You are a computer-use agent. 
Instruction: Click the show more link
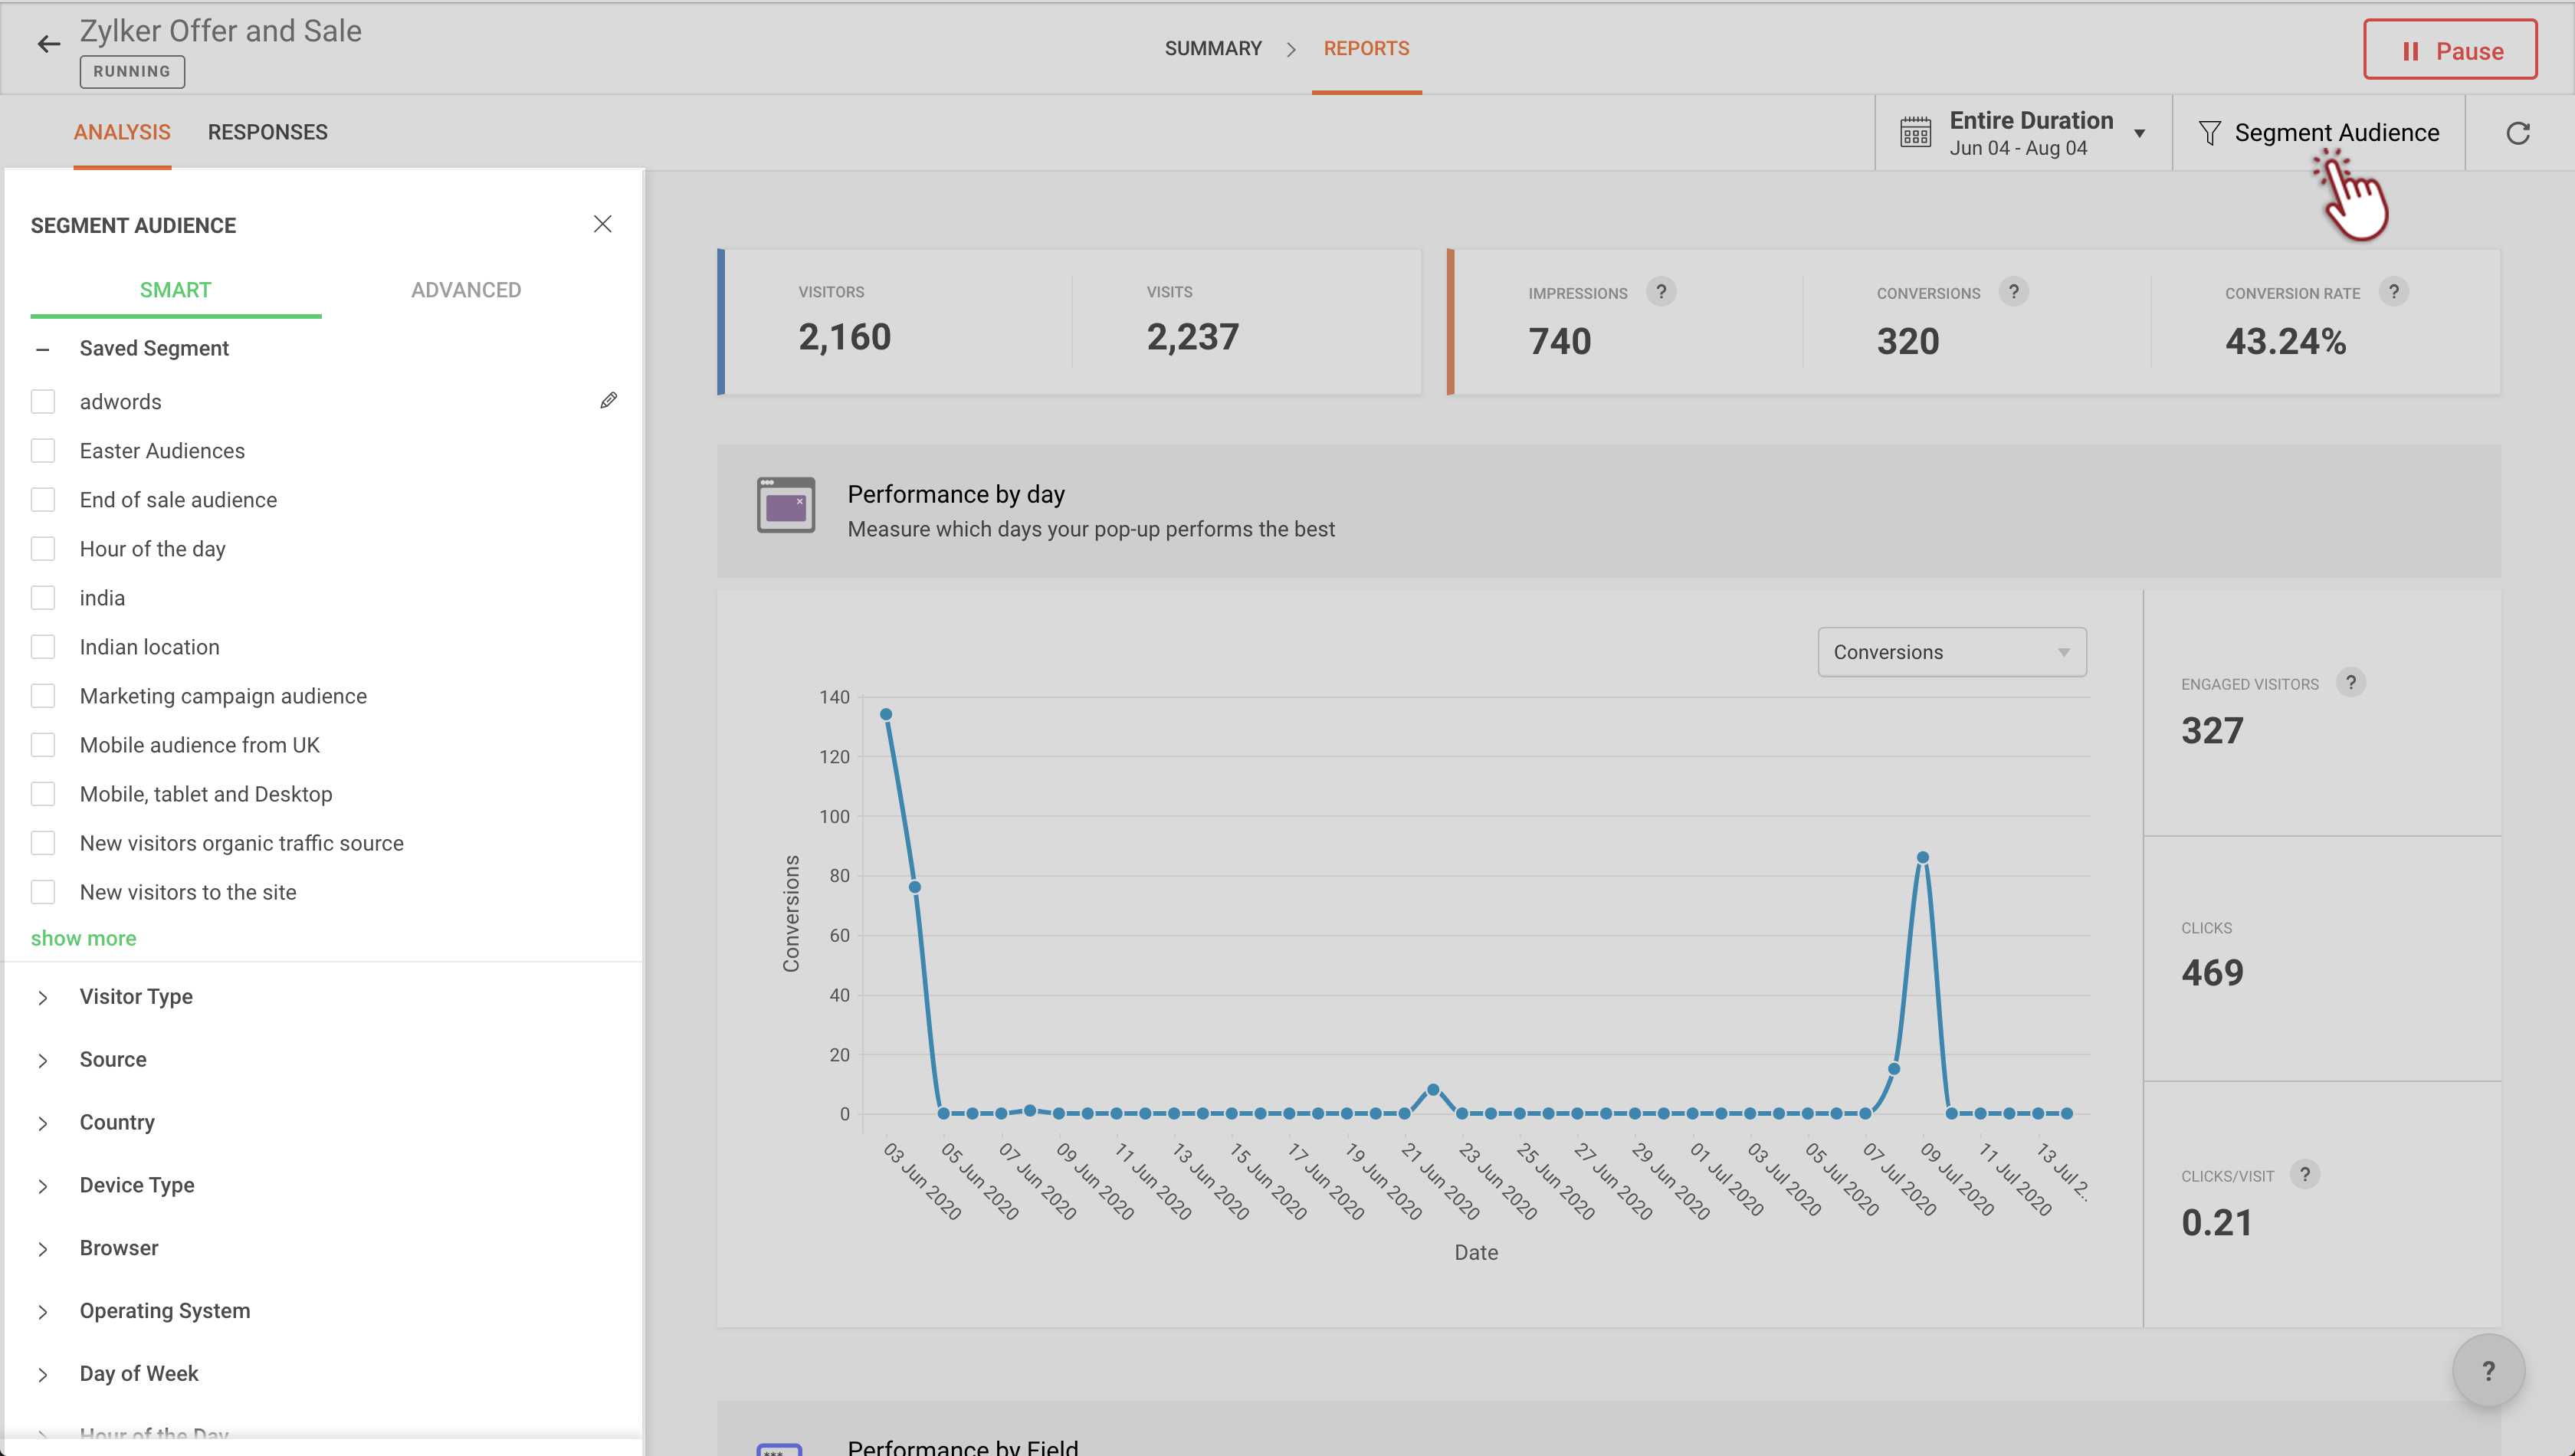[83, 938]
